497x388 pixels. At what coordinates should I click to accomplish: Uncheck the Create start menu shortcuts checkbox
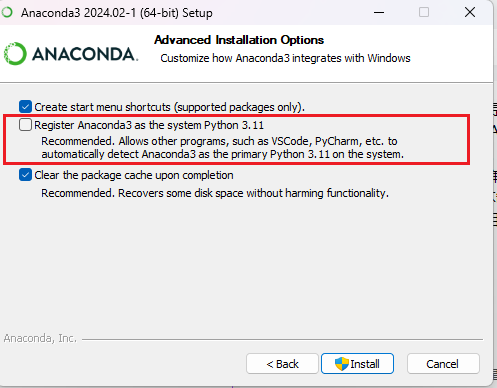point(25,107)
